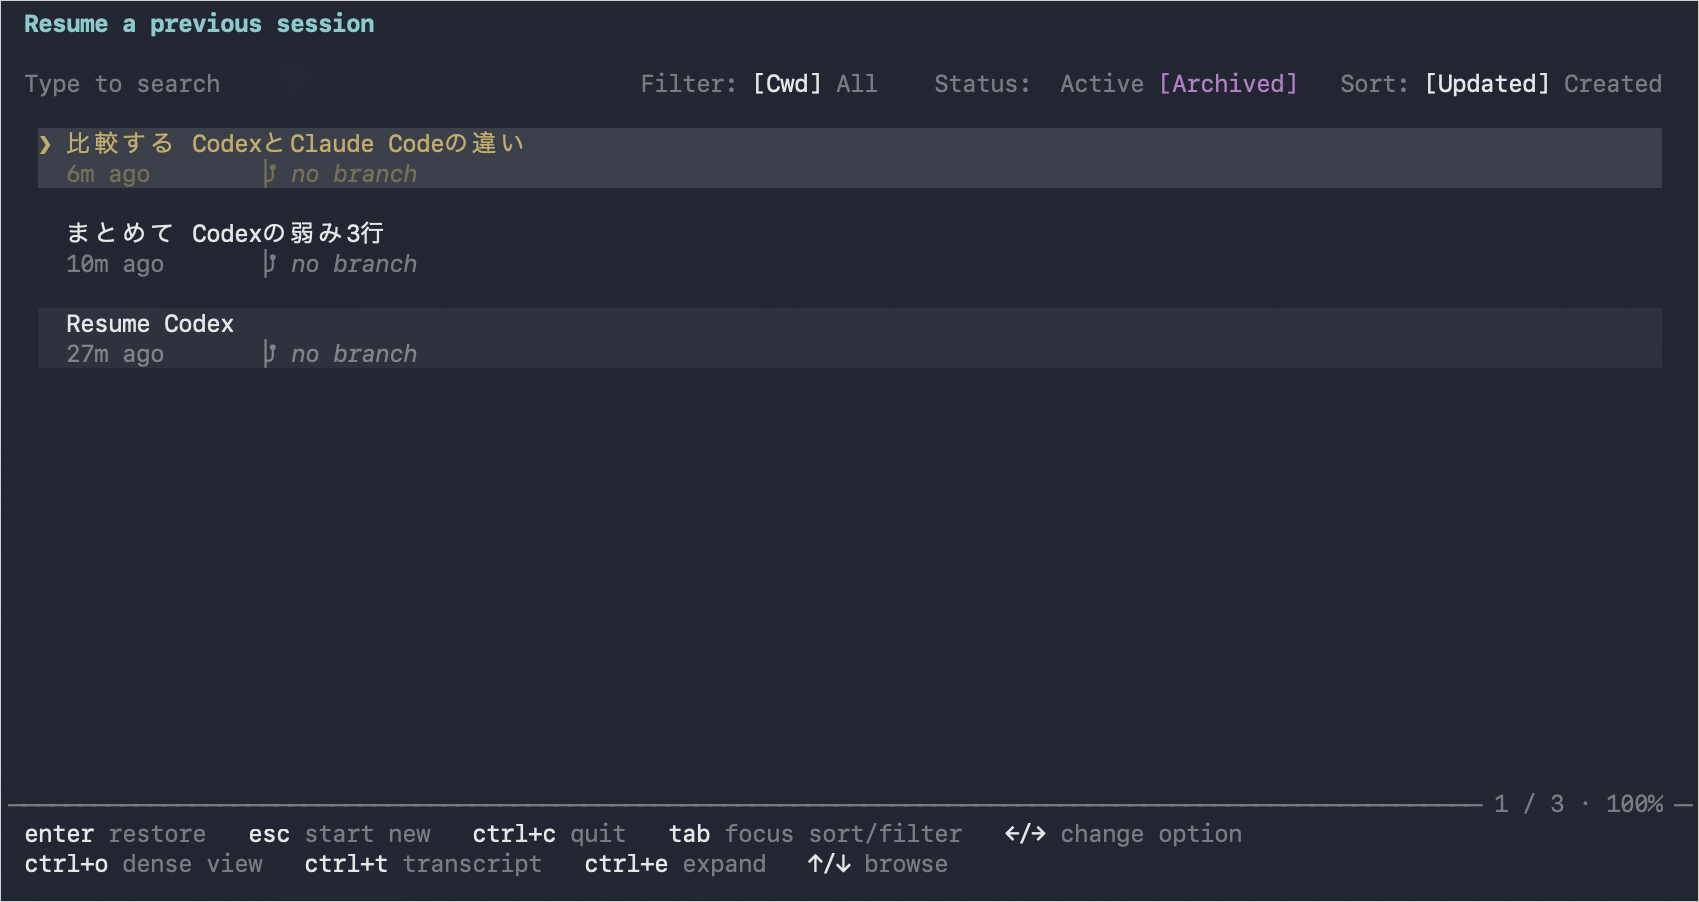
Task: Click 'no branch' on the 6m ago session
Action: 354,174
